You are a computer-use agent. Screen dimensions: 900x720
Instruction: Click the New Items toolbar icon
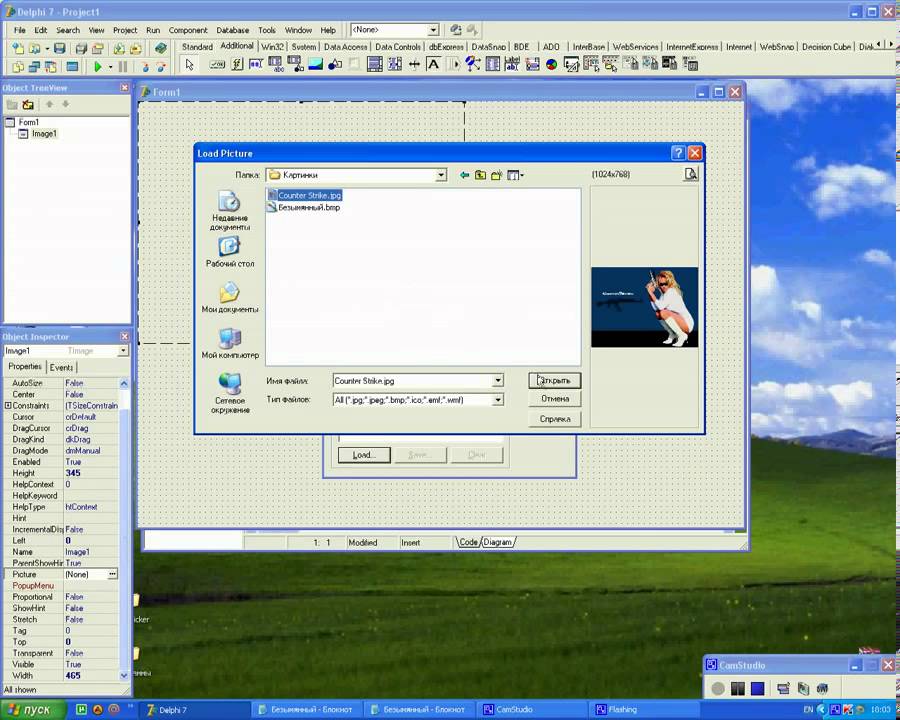coord(18,49)
